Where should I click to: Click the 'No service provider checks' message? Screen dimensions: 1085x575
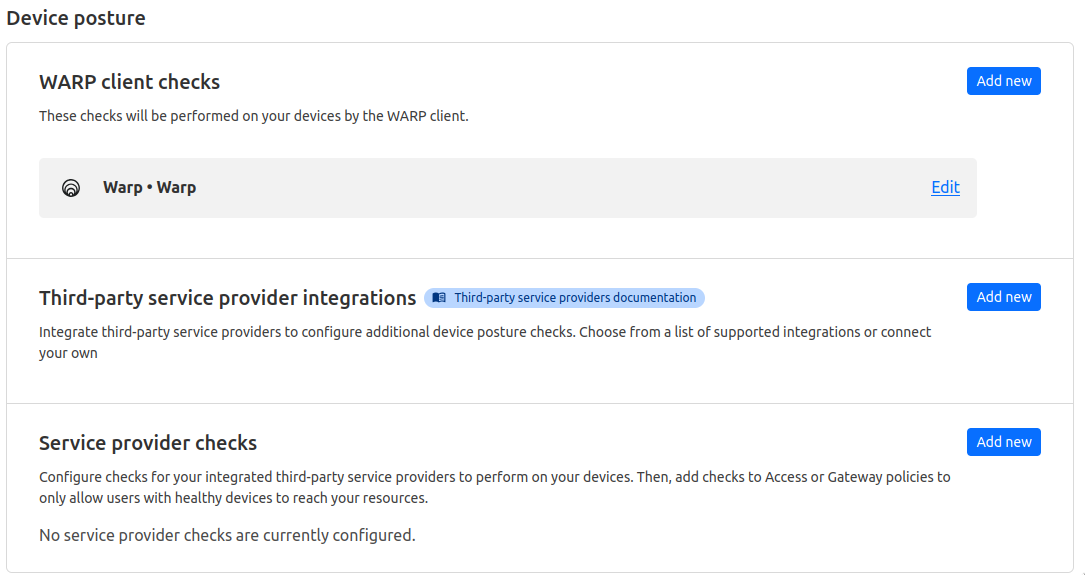click(x=227, y=535)
